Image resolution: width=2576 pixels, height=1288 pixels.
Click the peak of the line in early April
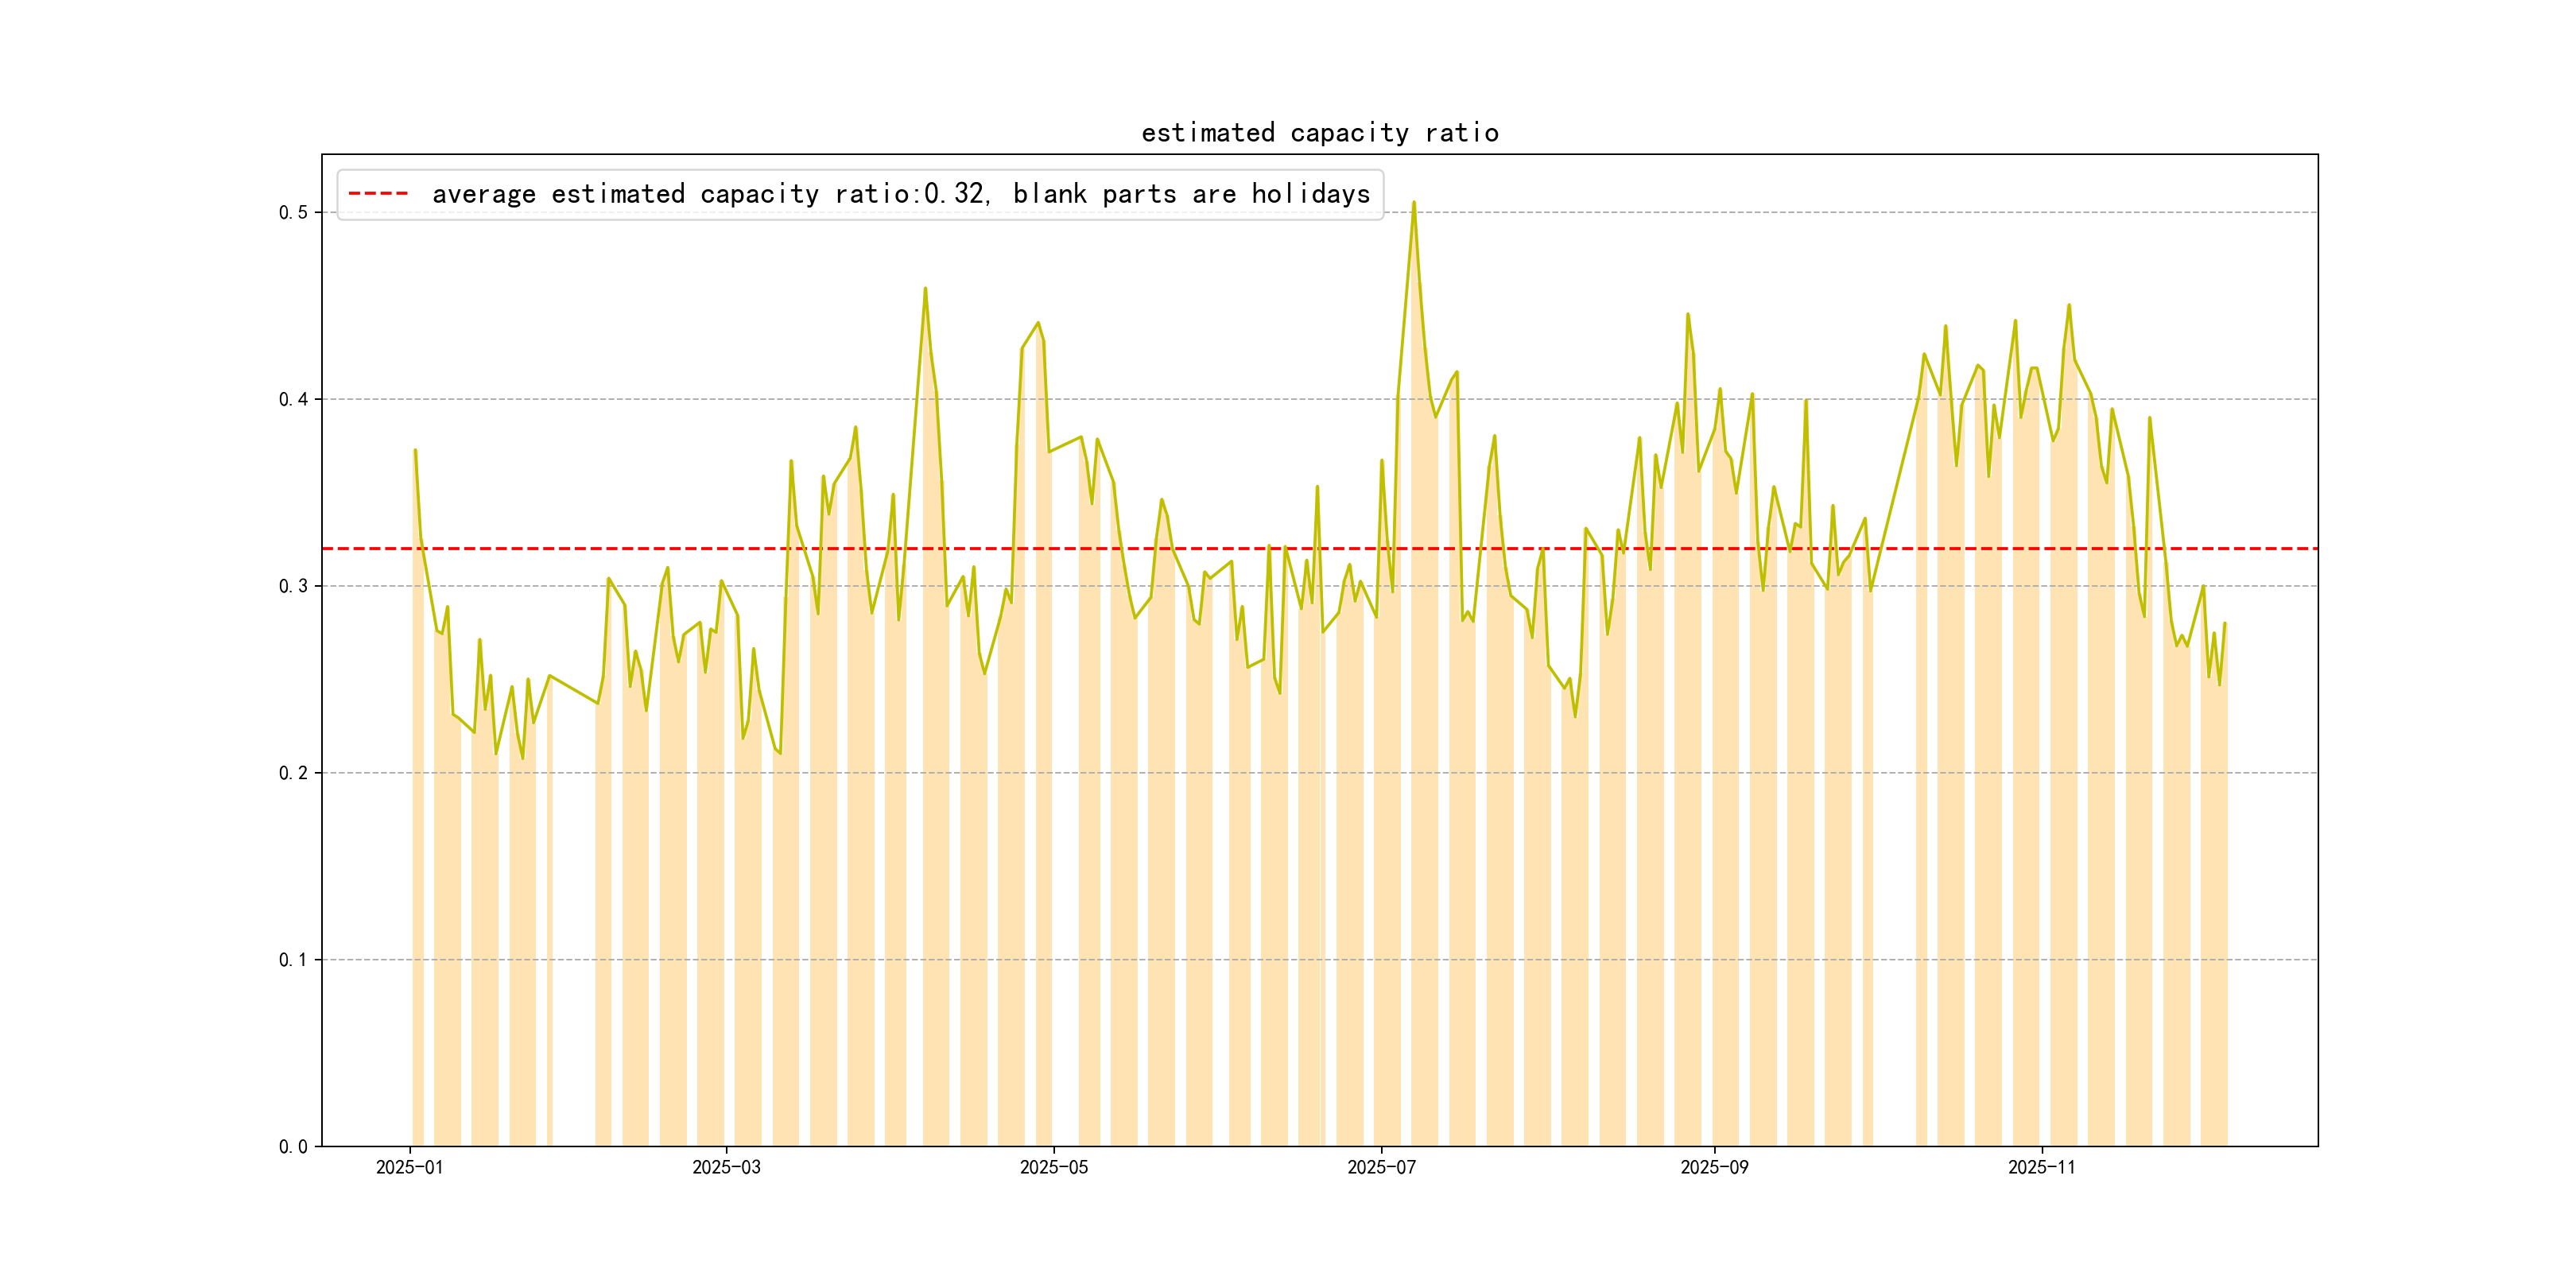[x=925, y=288]
